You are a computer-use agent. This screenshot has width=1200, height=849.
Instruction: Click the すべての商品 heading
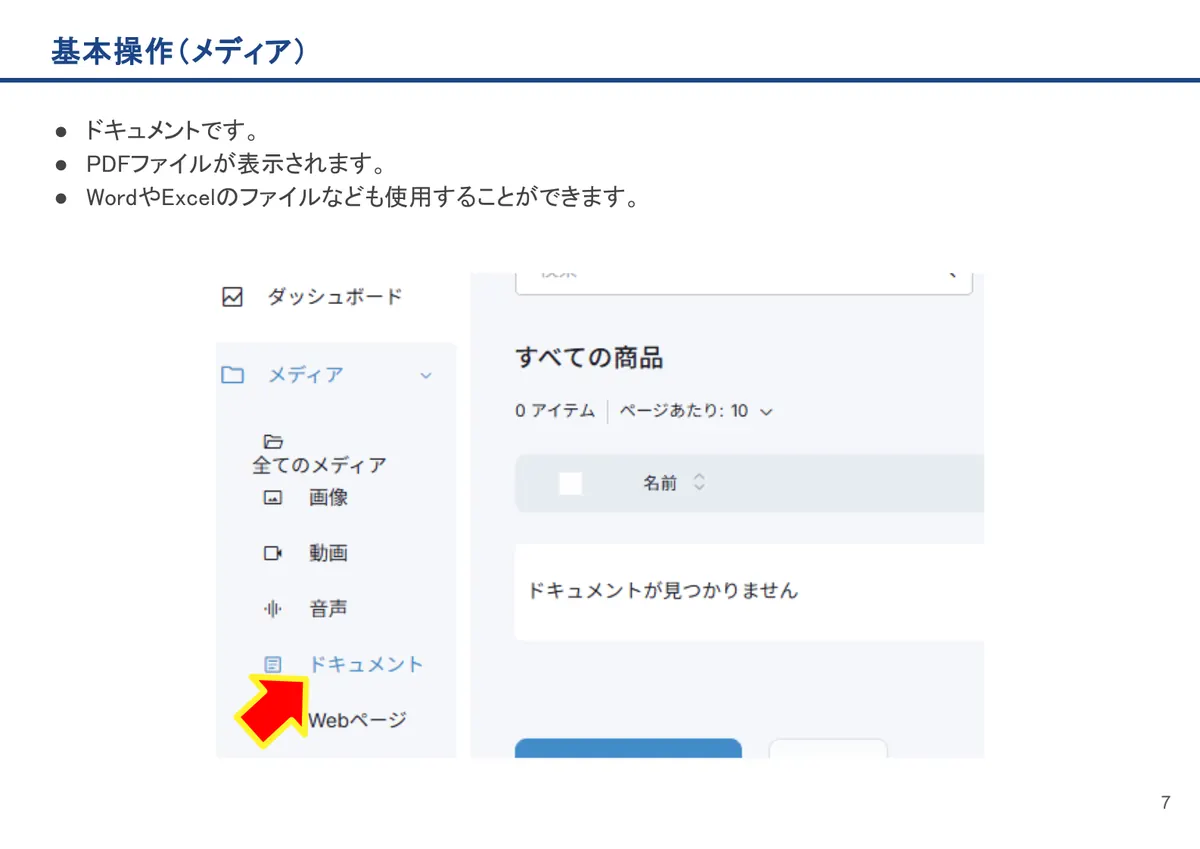[589, 357]
